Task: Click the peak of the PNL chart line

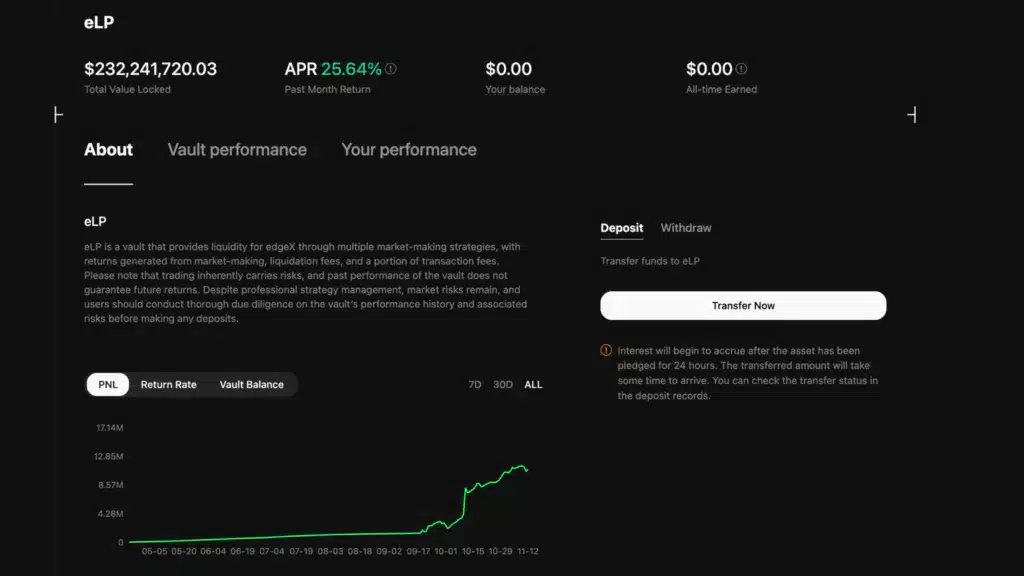Action: coord(523,464)
